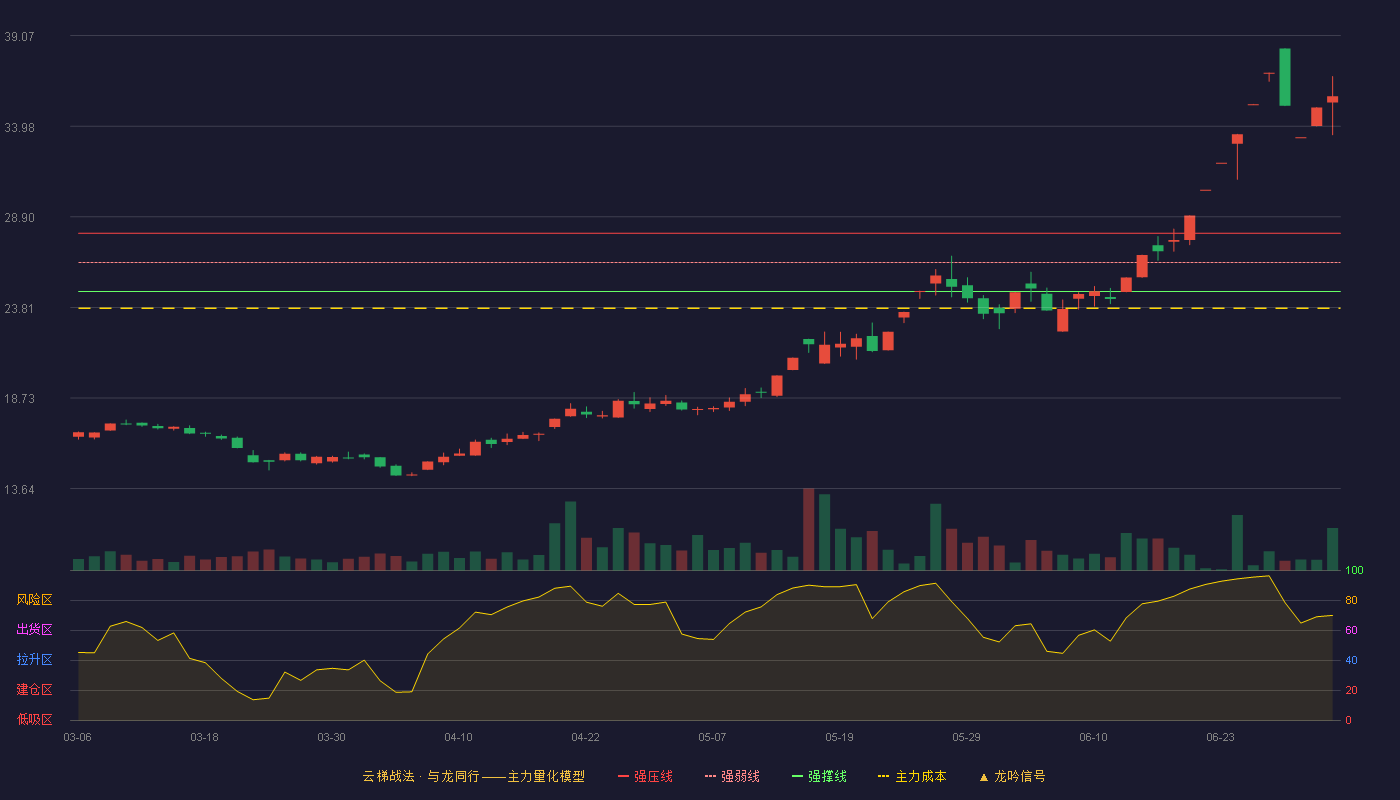Click the 拉升区 zone label
This screenshot has height=800, width=1400.
pos(34,660)
